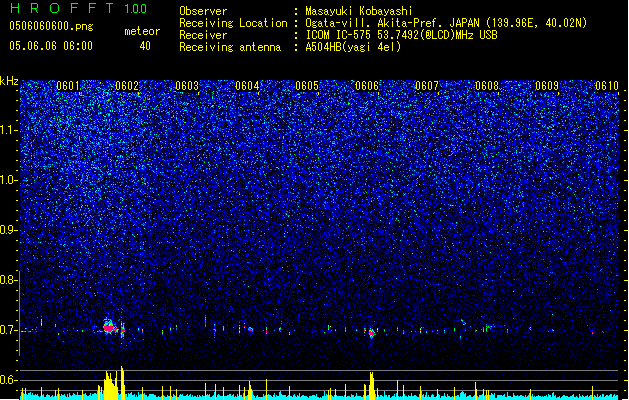
Task: Click the 0.7 kHz axis label
Action: [8, 330]
